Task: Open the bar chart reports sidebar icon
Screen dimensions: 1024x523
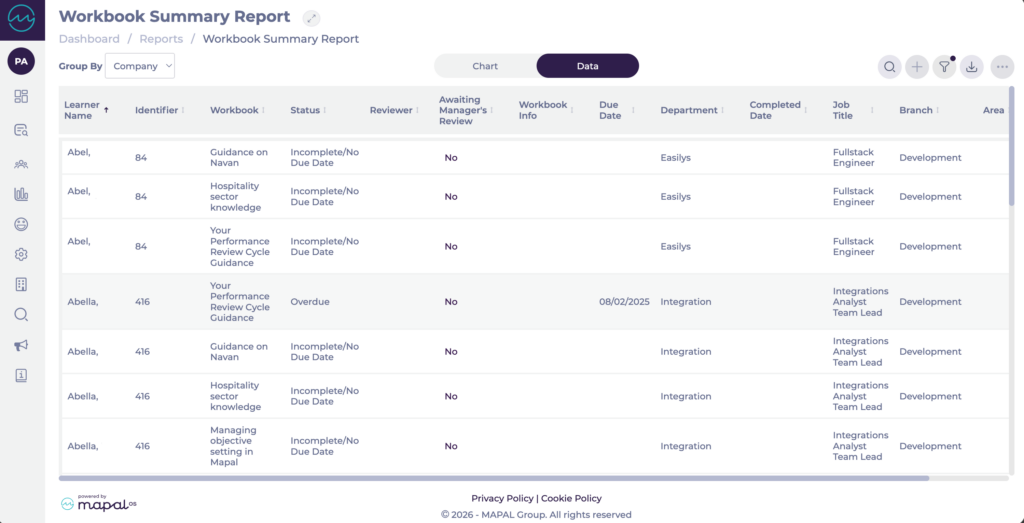Action: tap(21, 195)
